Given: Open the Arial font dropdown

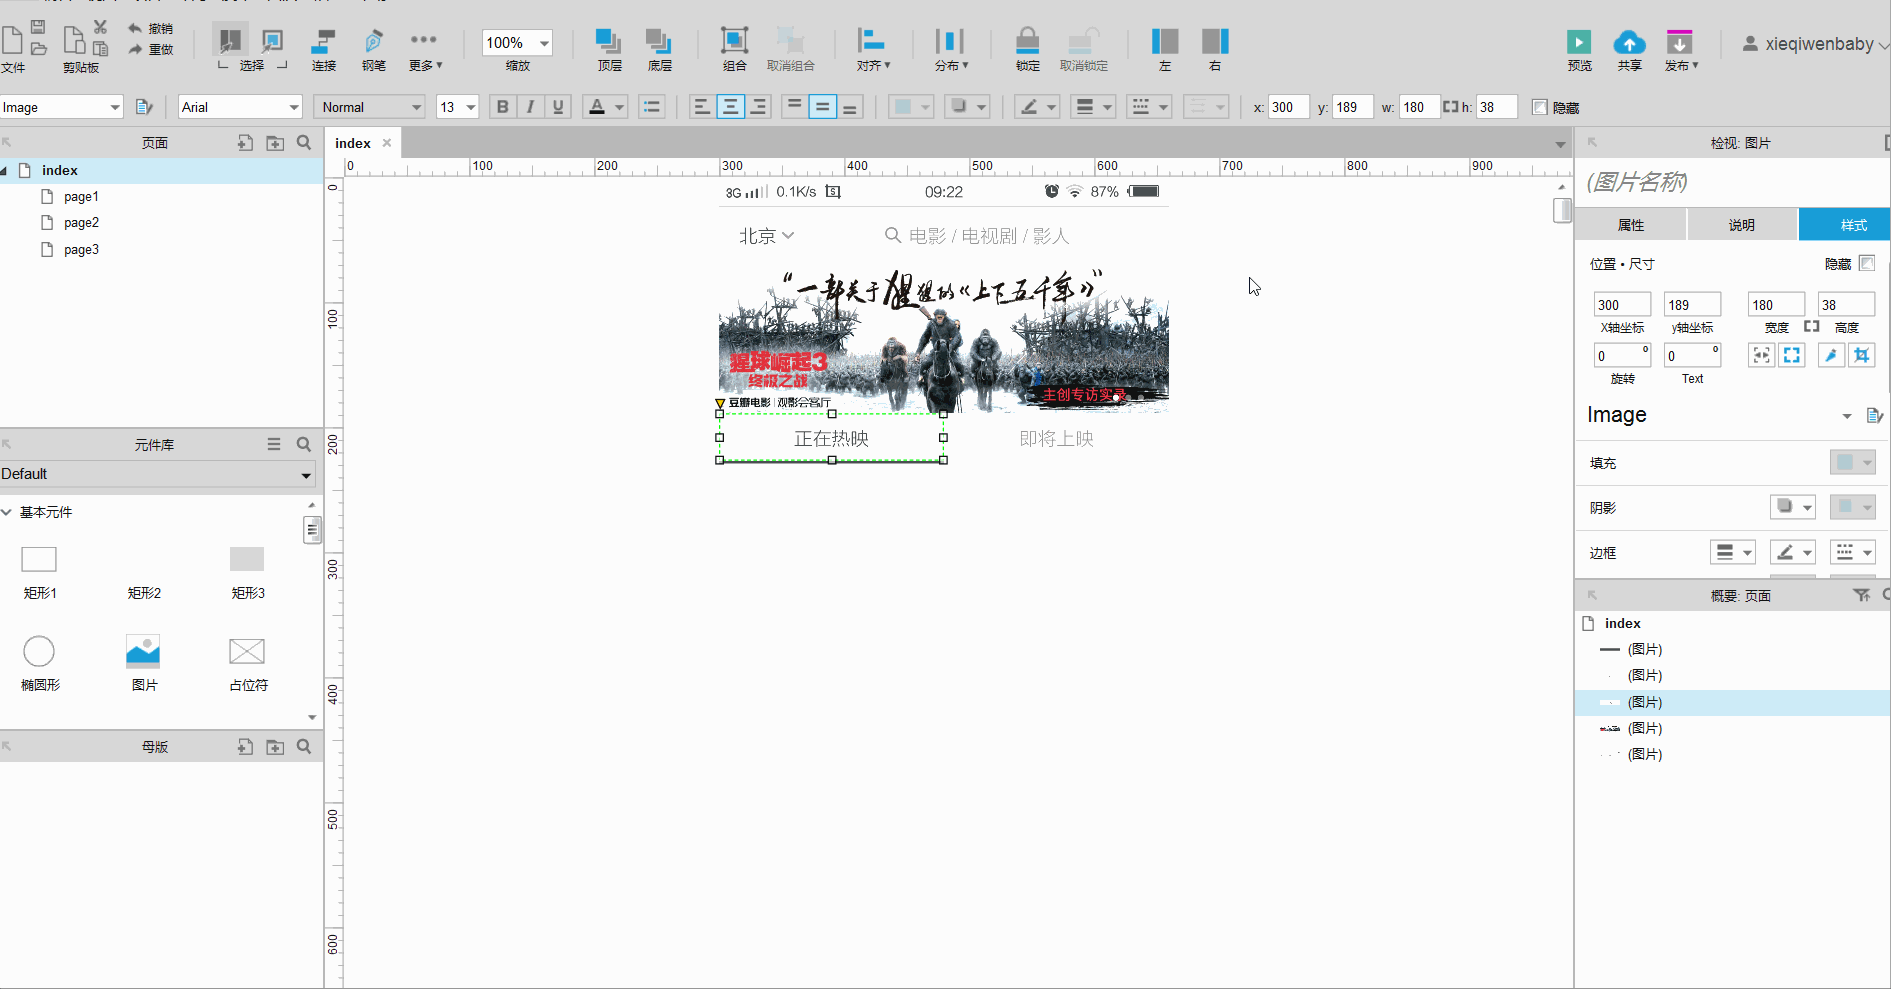Looking at the screenshot, I should (x=240, y=107).
